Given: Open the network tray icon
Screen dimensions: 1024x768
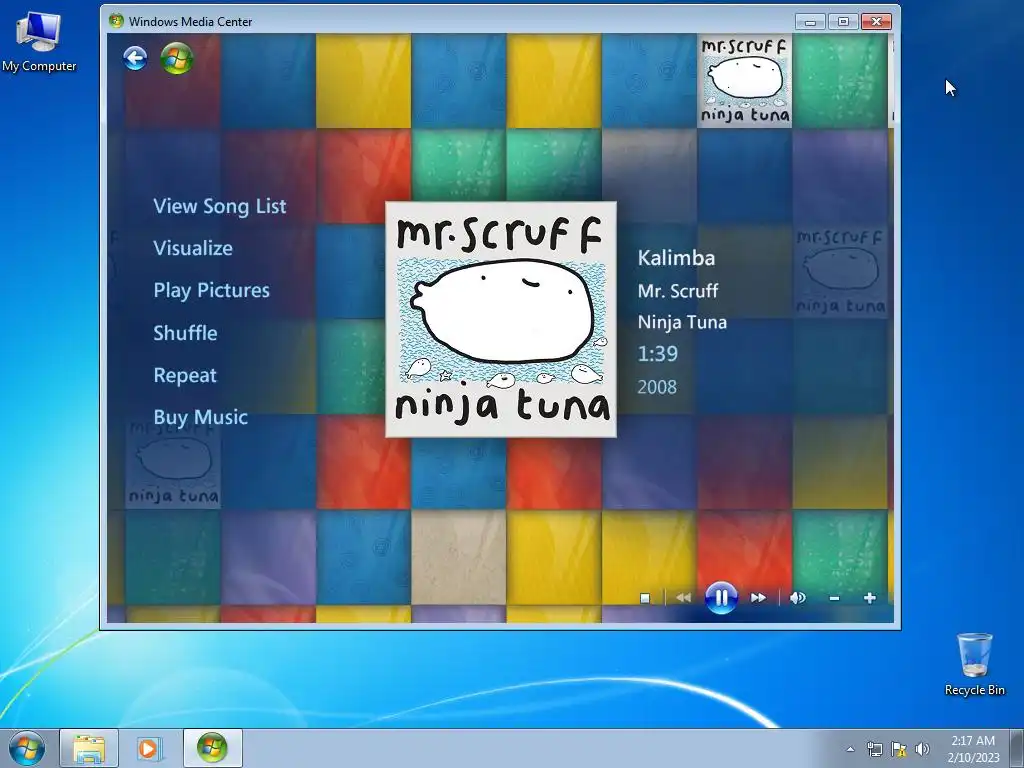Looking at the screenshot, I should point(874,749).
